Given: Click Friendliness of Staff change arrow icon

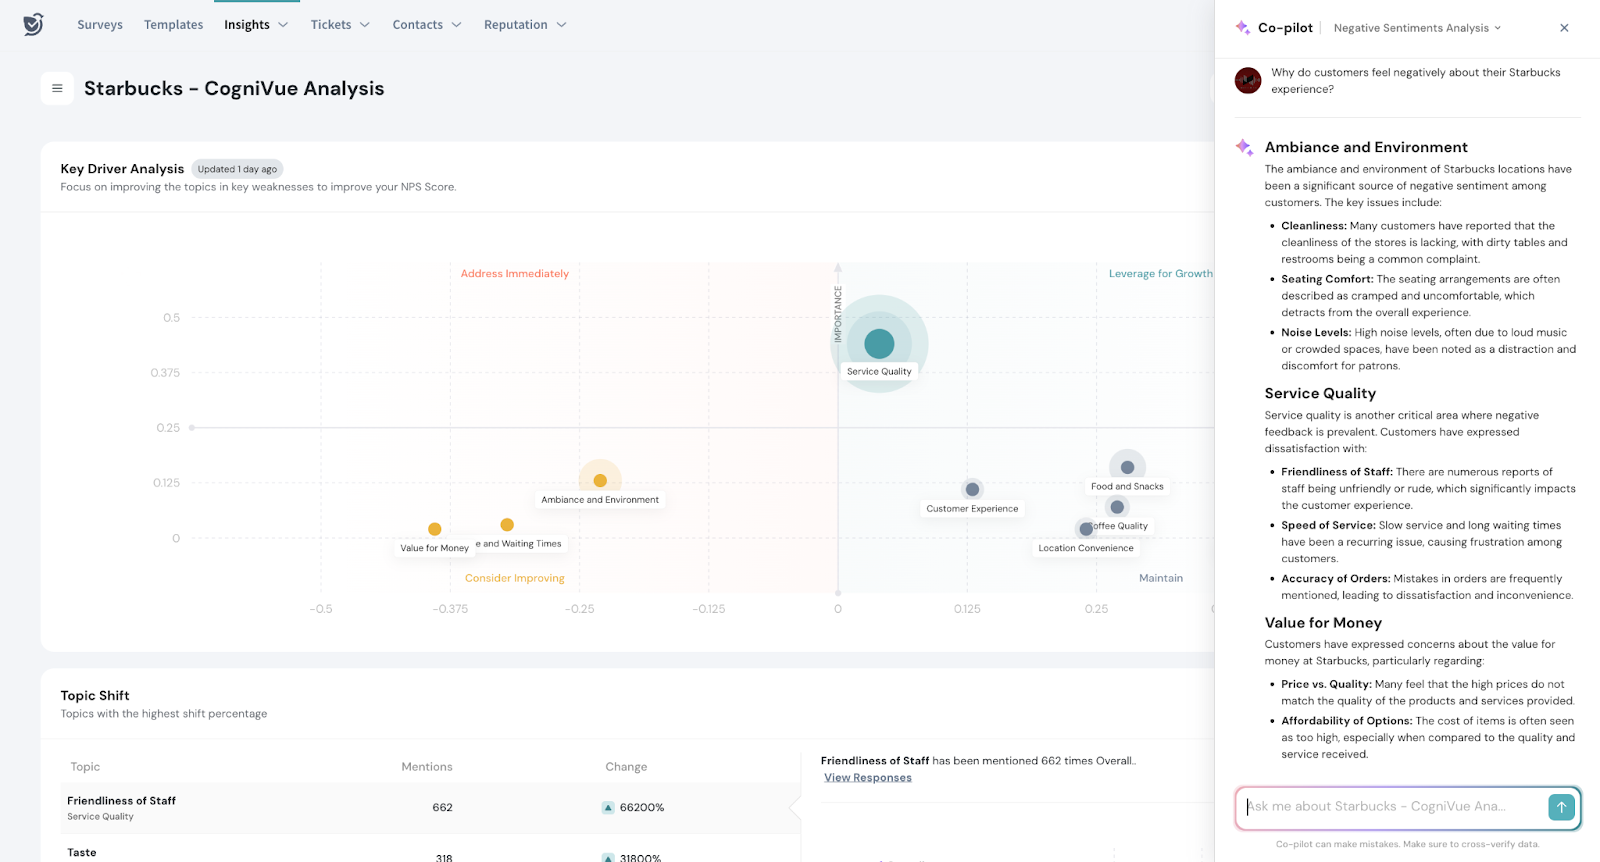Looking at the screenshot, I should [x=608, y=808].
